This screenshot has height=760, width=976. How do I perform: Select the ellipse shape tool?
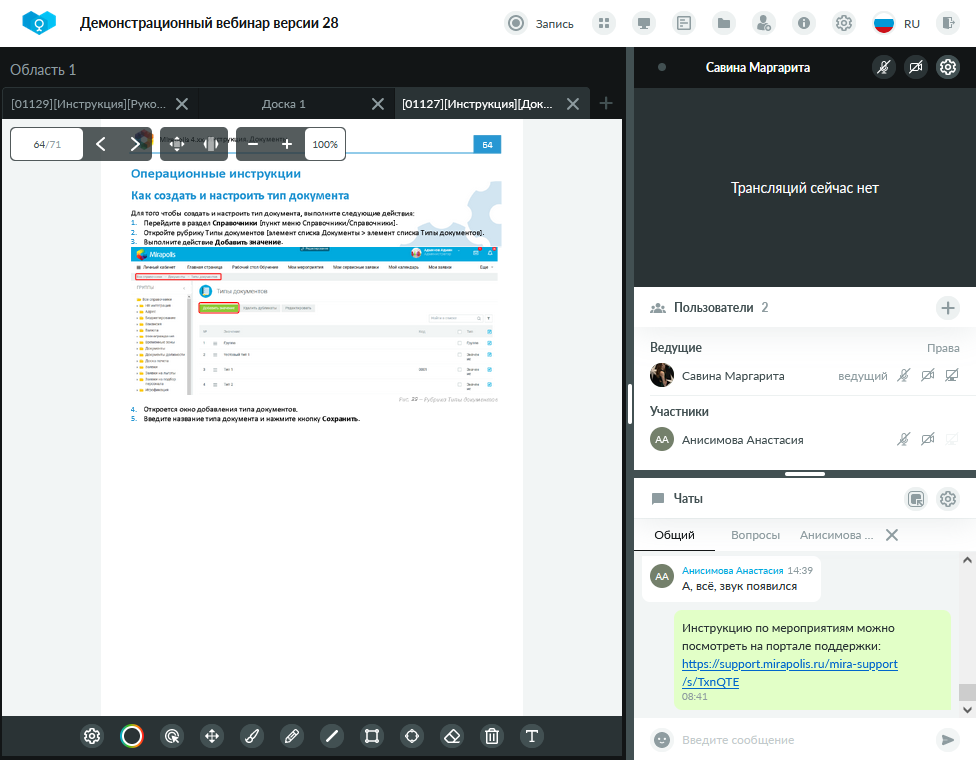[412, 736]
